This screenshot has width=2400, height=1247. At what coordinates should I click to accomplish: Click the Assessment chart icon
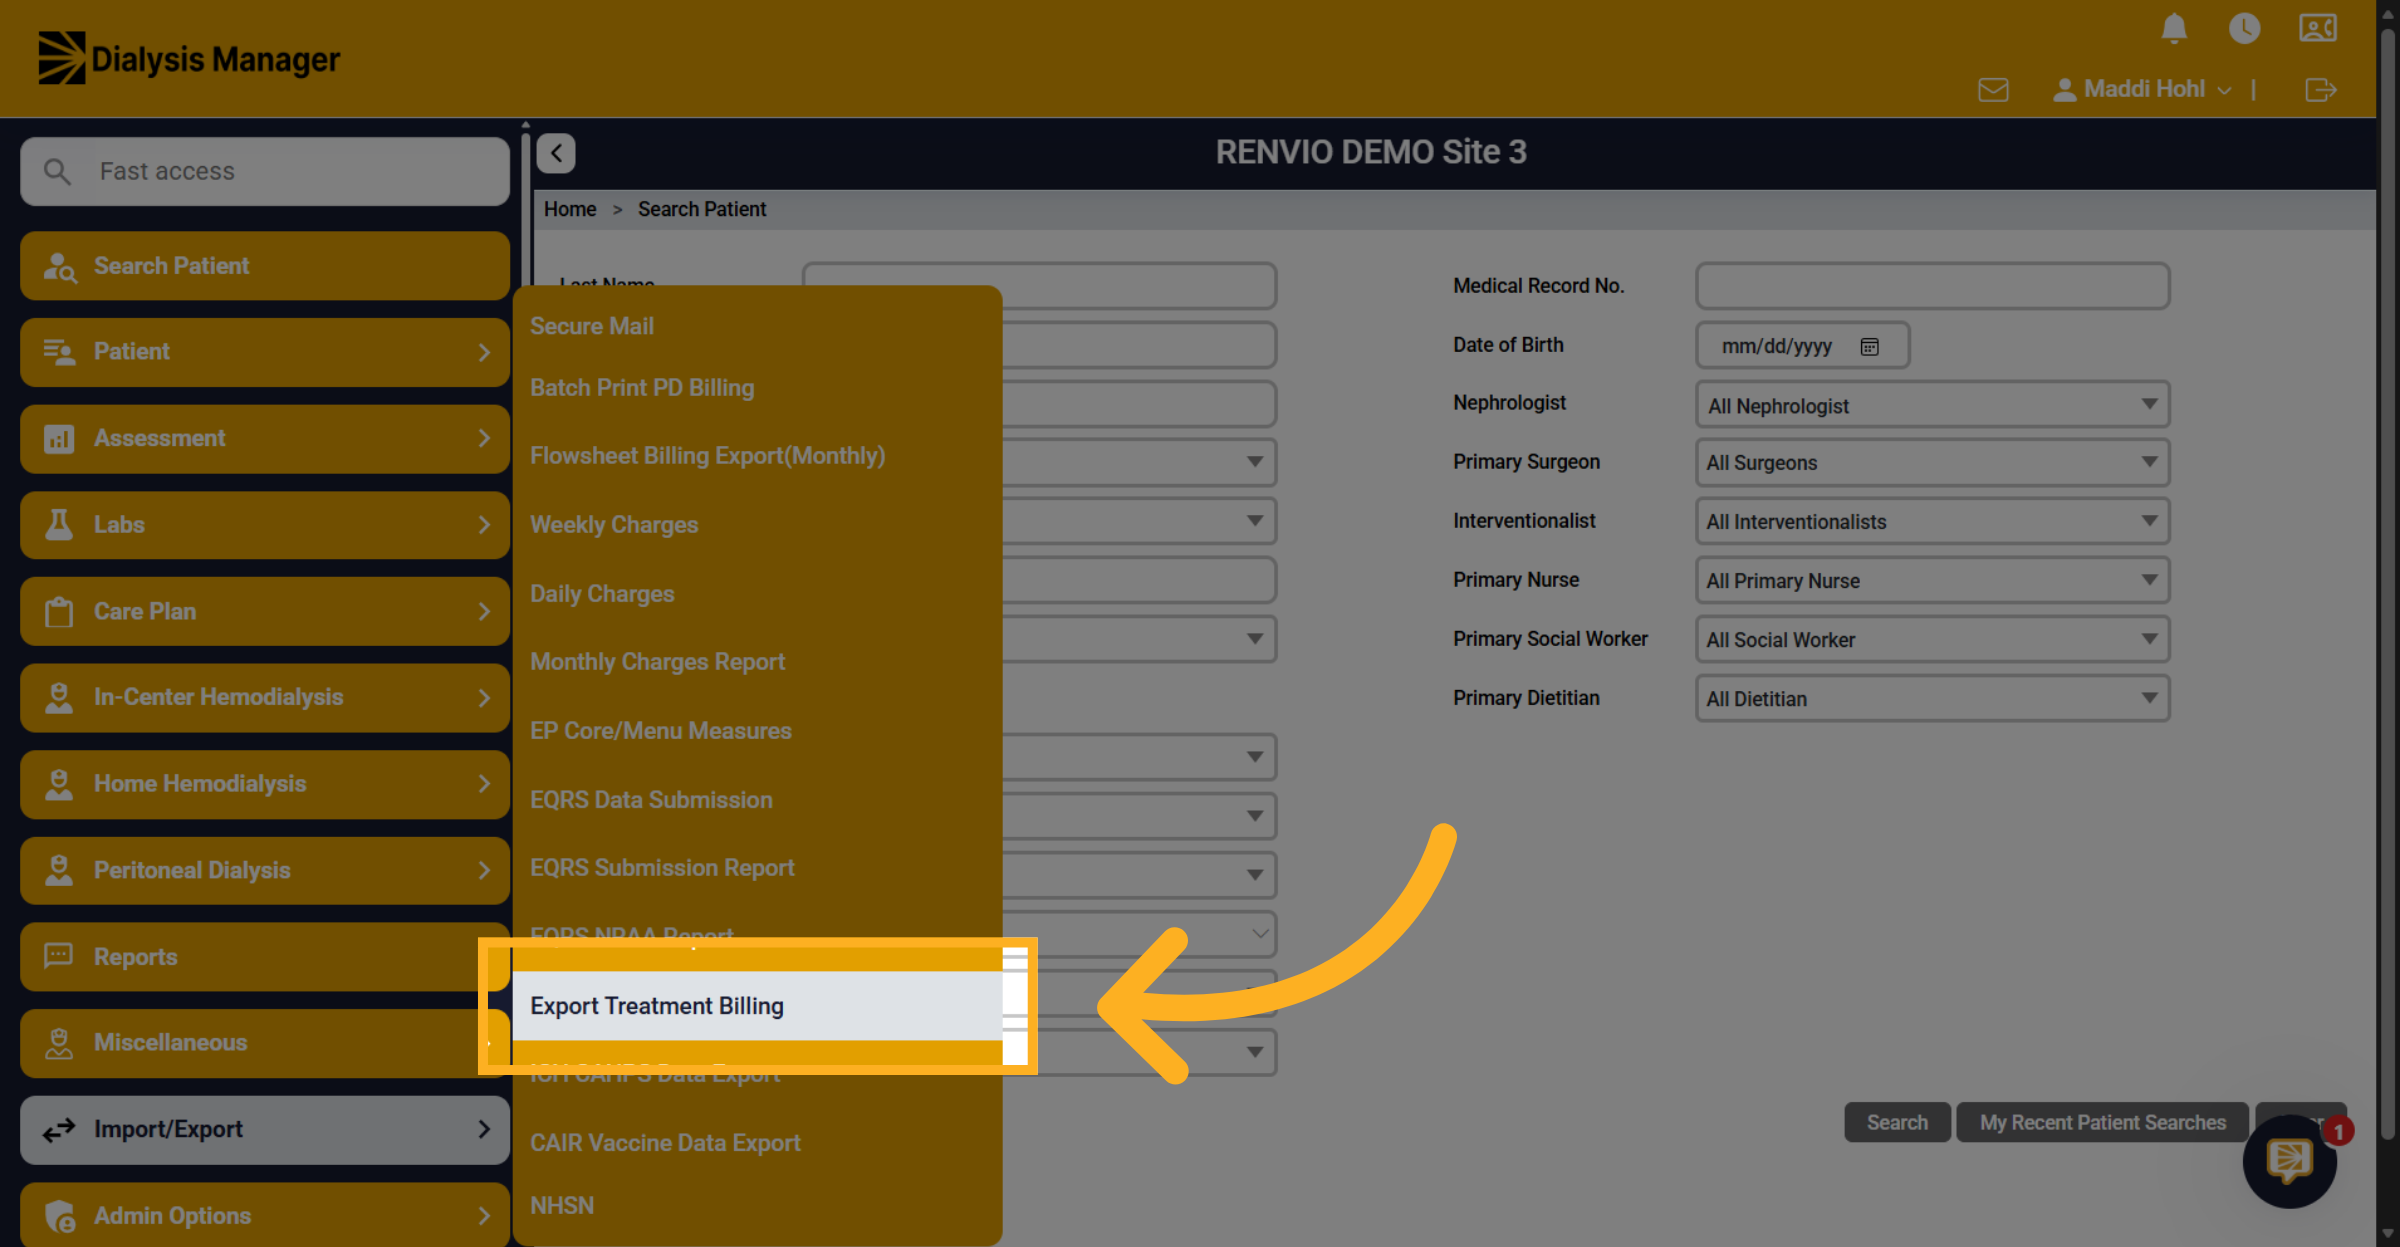click(x=59, y=438)
